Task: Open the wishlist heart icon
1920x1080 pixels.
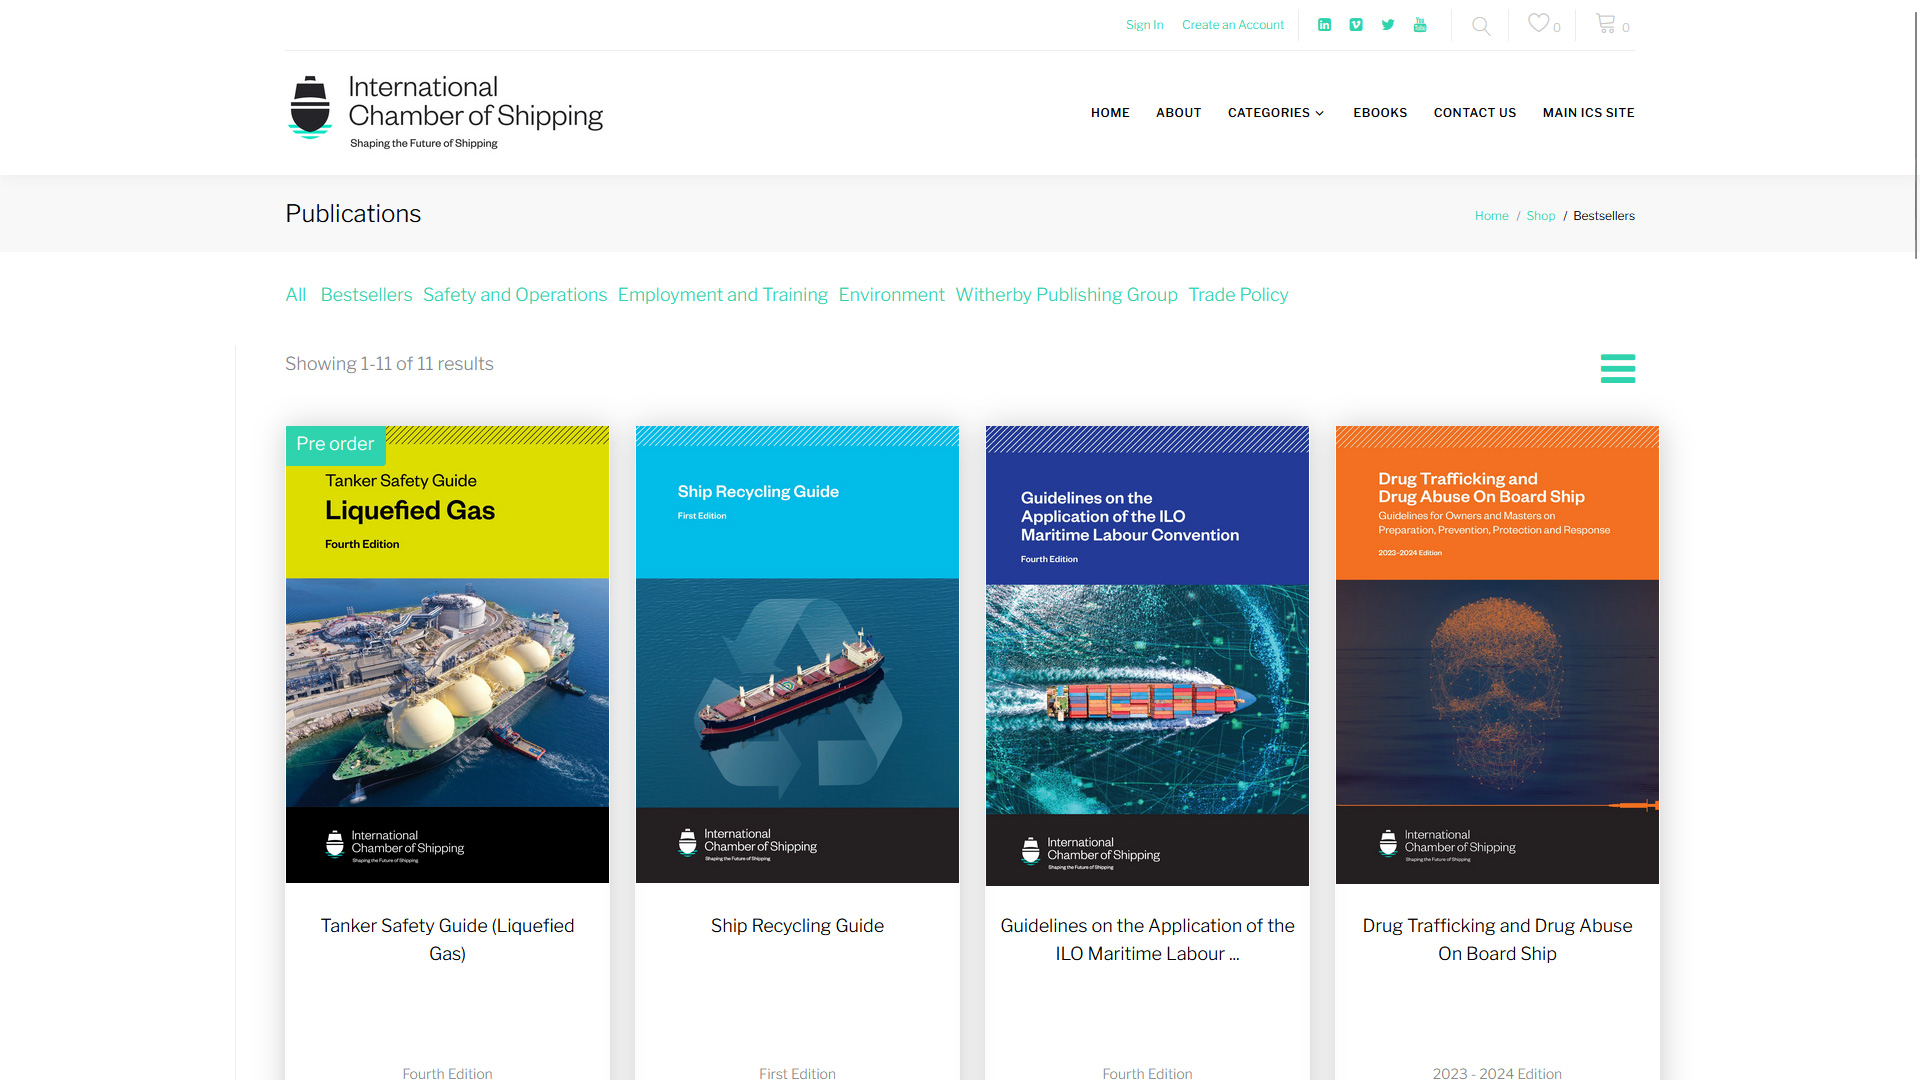Action: [x=1539, y=23]
